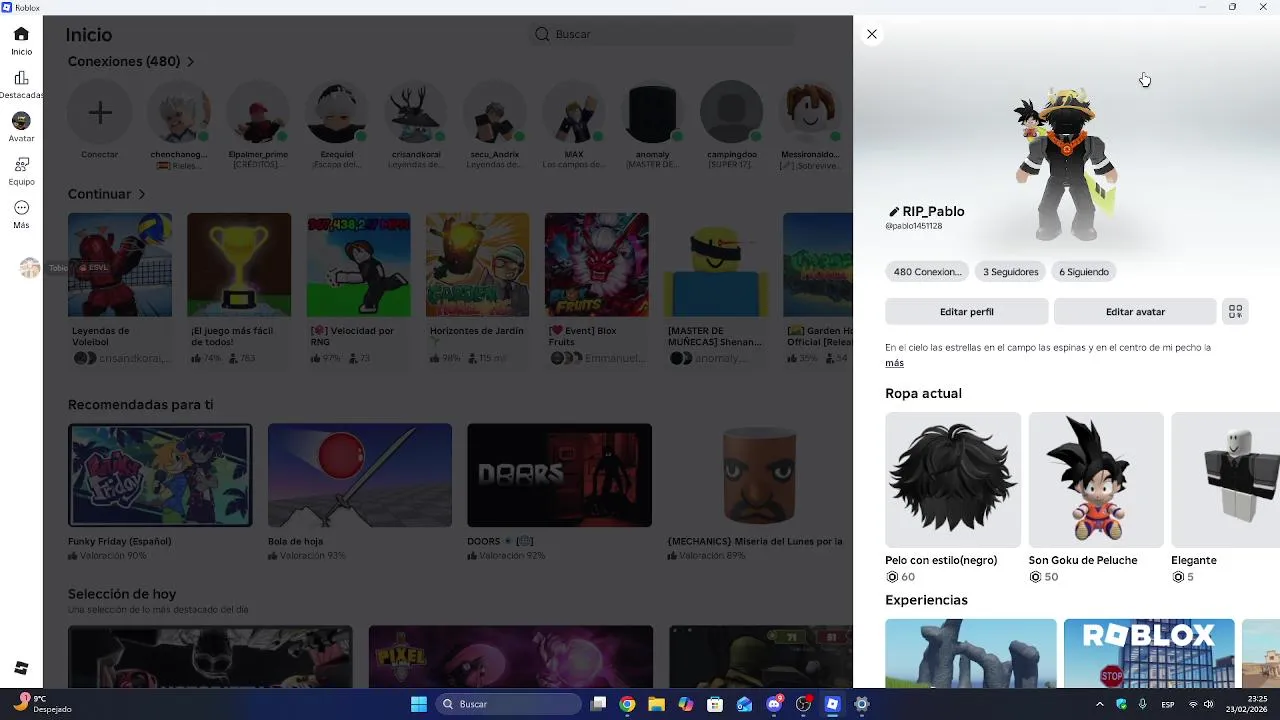Viewport: 1280px width, 720px height.
Task: Open the 3 Seguidores pill
Action: click(x=1010, y=272)
